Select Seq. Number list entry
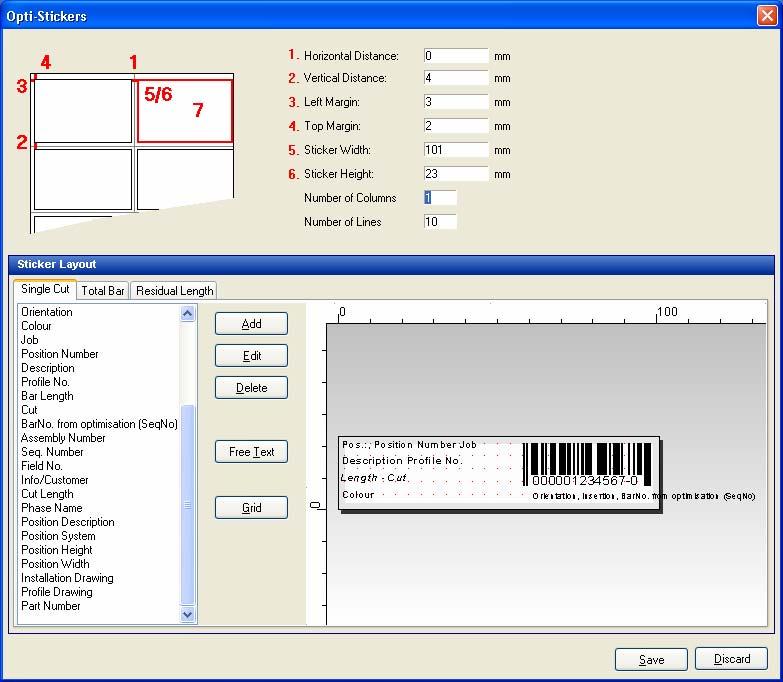Screen dimensions: 783x682 pos(52,452)
